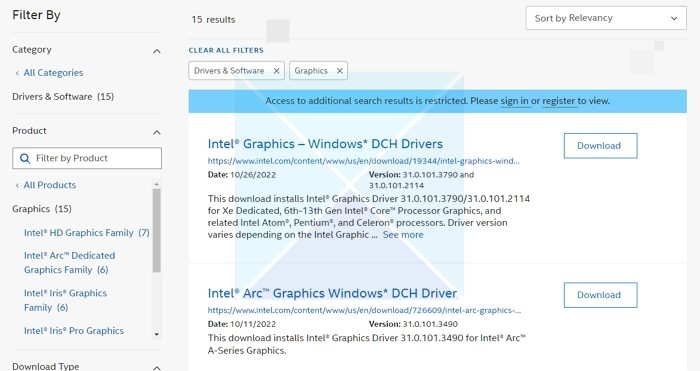Viewport: 700px width, 371px height.
Task: Open the download/726609 URL link
Action: pyautogui.click(x=364, y=310)
